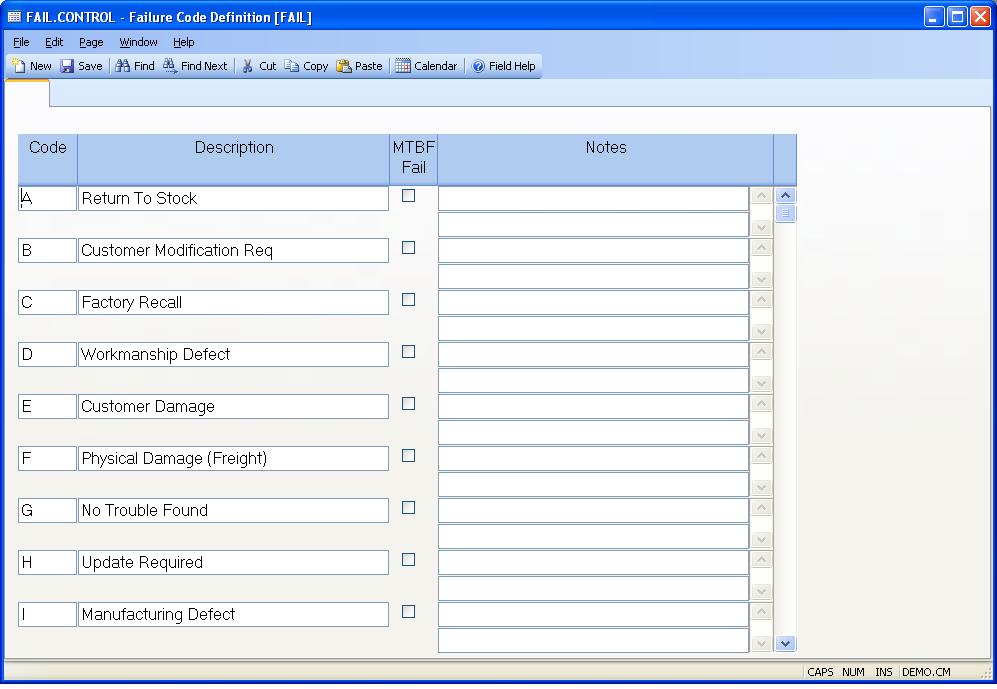Cut selection with the scissors icon

pos(248,66)
